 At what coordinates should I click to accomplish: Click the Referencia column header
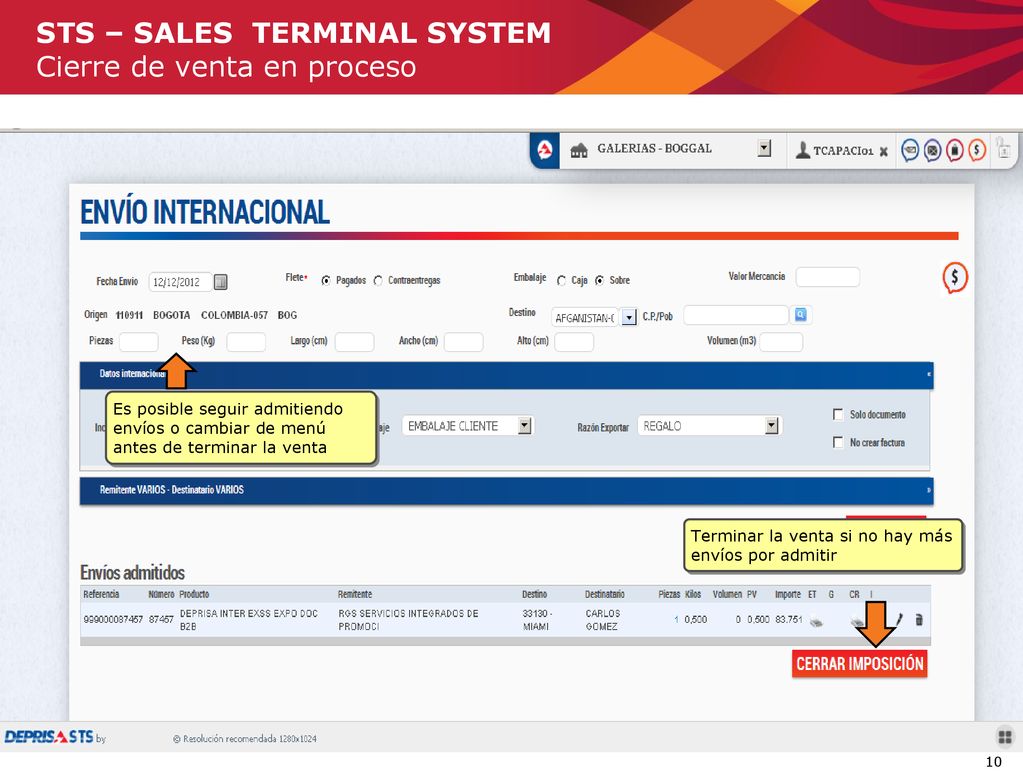click(101, 594)
